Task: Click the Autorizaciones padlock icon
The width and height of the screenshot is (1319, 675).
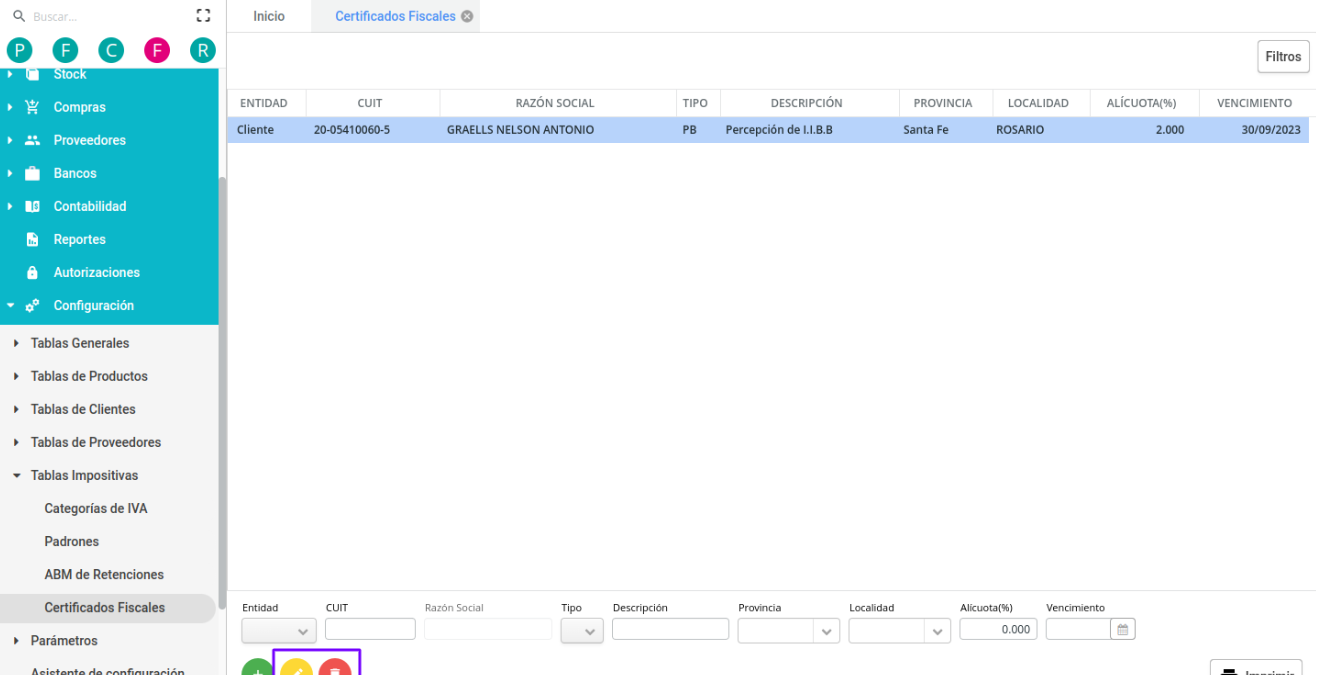Action: pos(32,272)
